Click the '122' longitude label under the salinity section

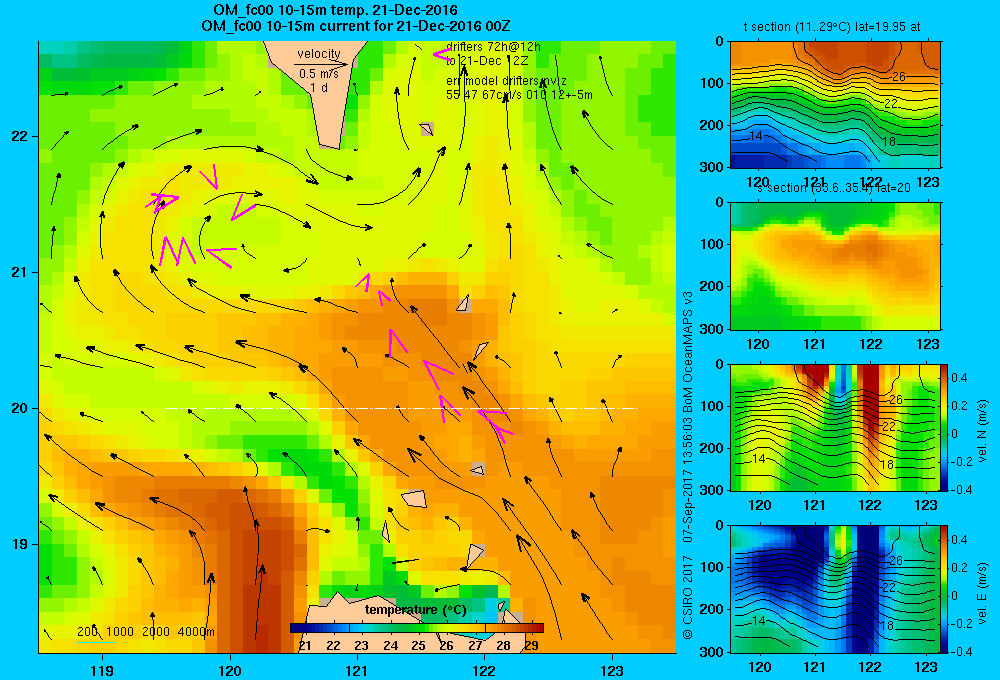tap(871, 344)
